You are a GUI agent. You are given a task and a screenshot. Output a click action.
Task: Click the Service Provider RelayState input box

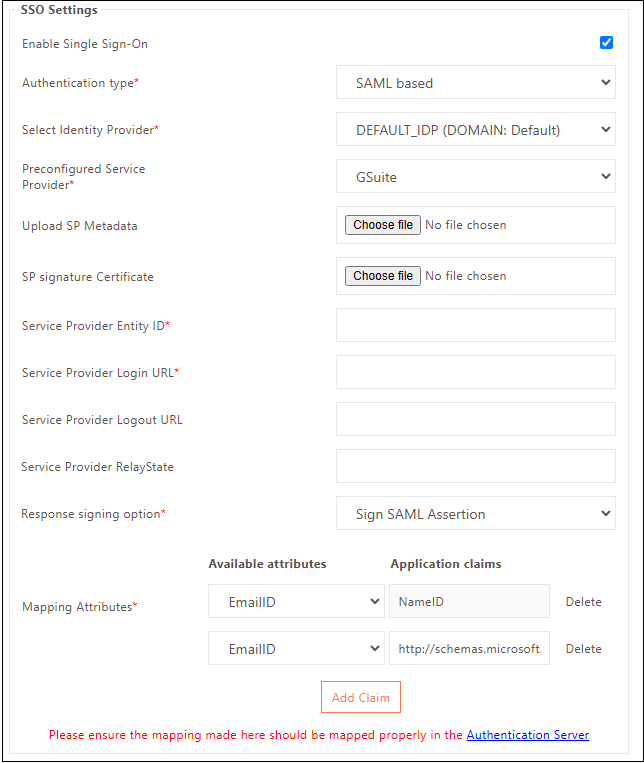pyautogui.click(x=475, y=466)
